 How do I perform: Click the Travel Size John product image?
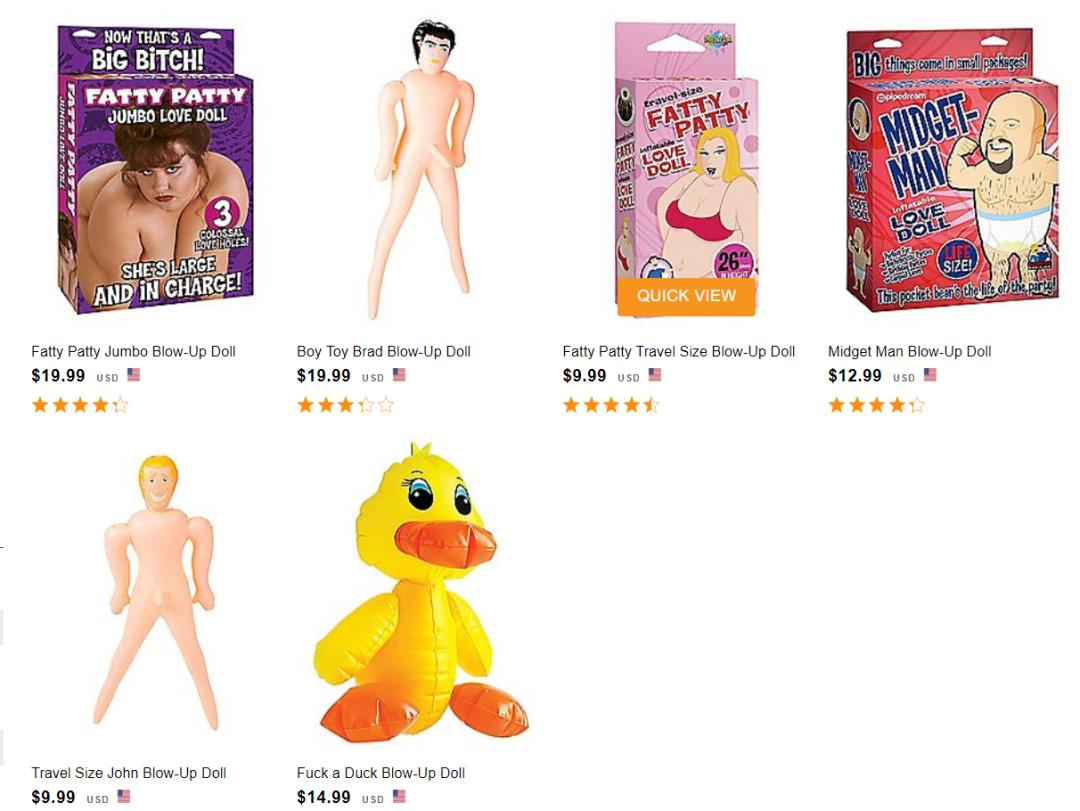click(160, 593)
